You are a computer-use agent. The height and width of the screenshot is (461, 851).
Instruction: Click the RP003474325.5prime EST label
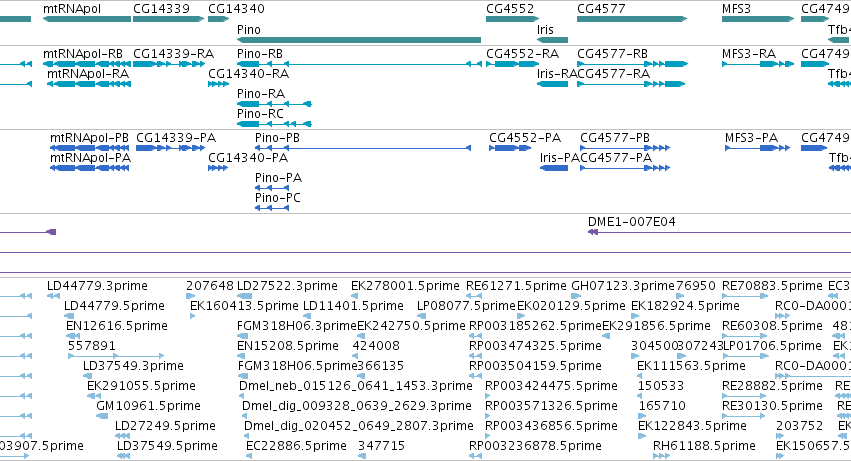[x=535, y=346]
